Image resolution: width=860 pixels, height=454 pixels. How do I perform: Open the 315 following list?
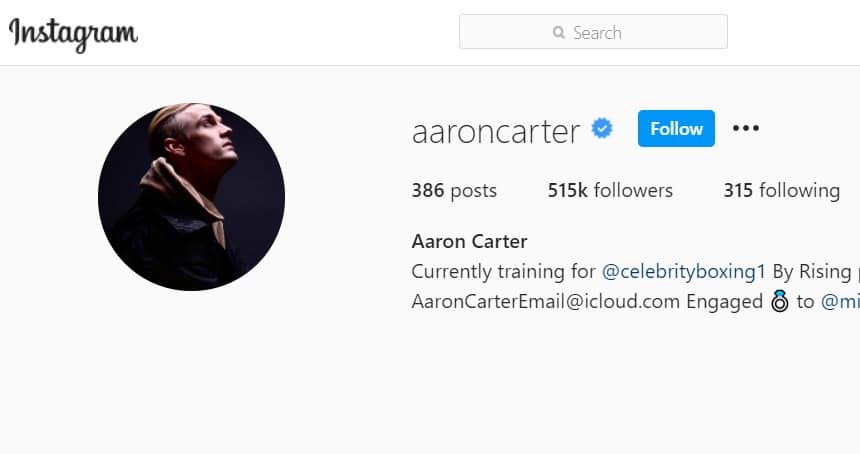tap(782, 191)
